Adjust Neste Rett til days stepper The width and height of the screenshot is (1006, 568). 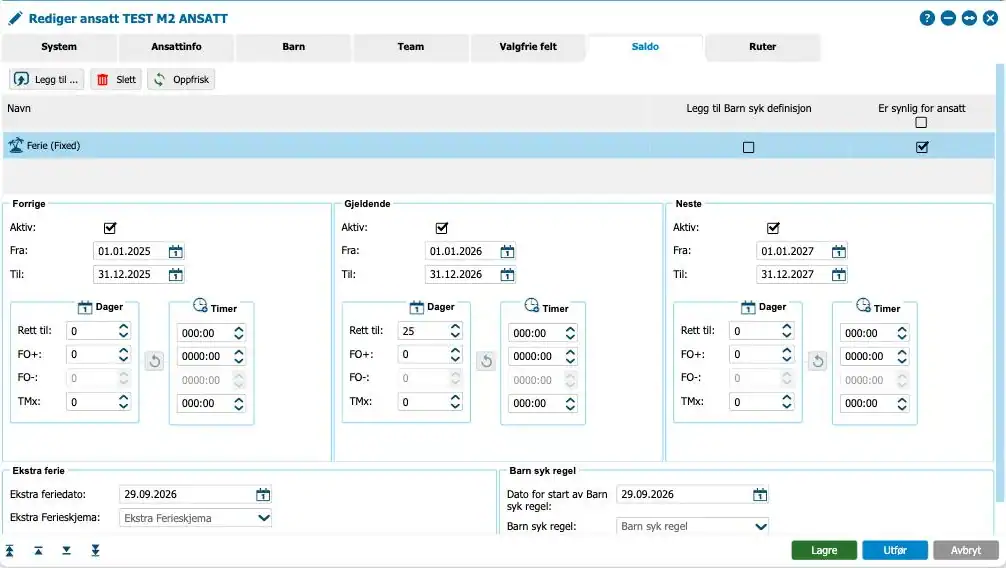click(x=787, y=331)
